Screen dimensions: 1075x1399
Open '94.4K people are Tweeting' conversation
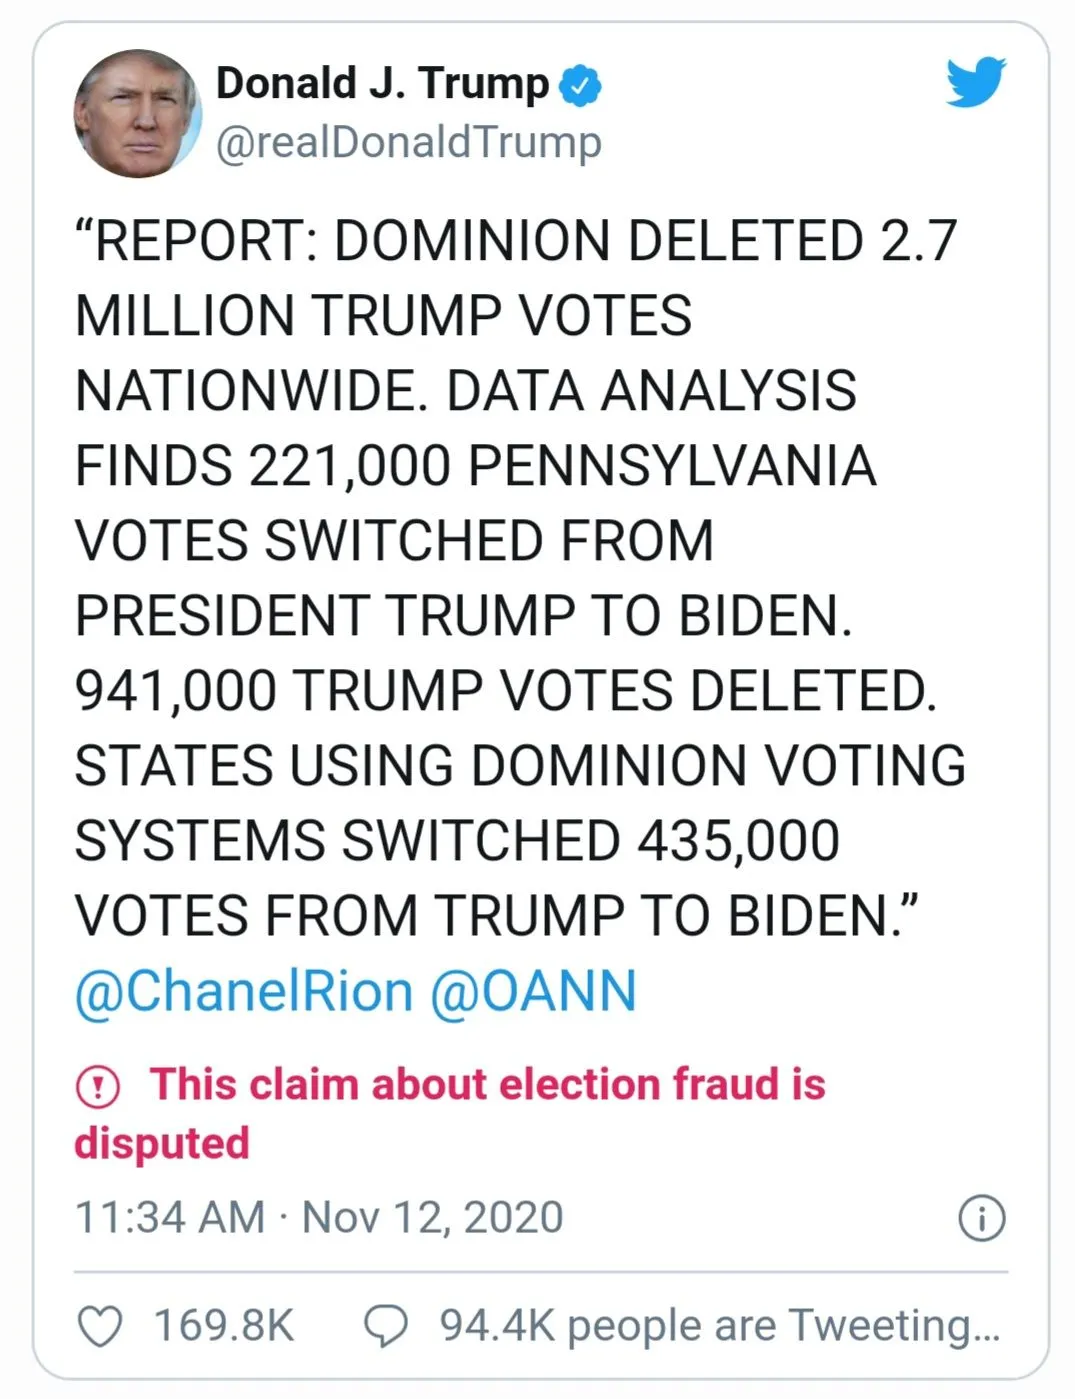pyautogui.click(x=719, y=1326)
